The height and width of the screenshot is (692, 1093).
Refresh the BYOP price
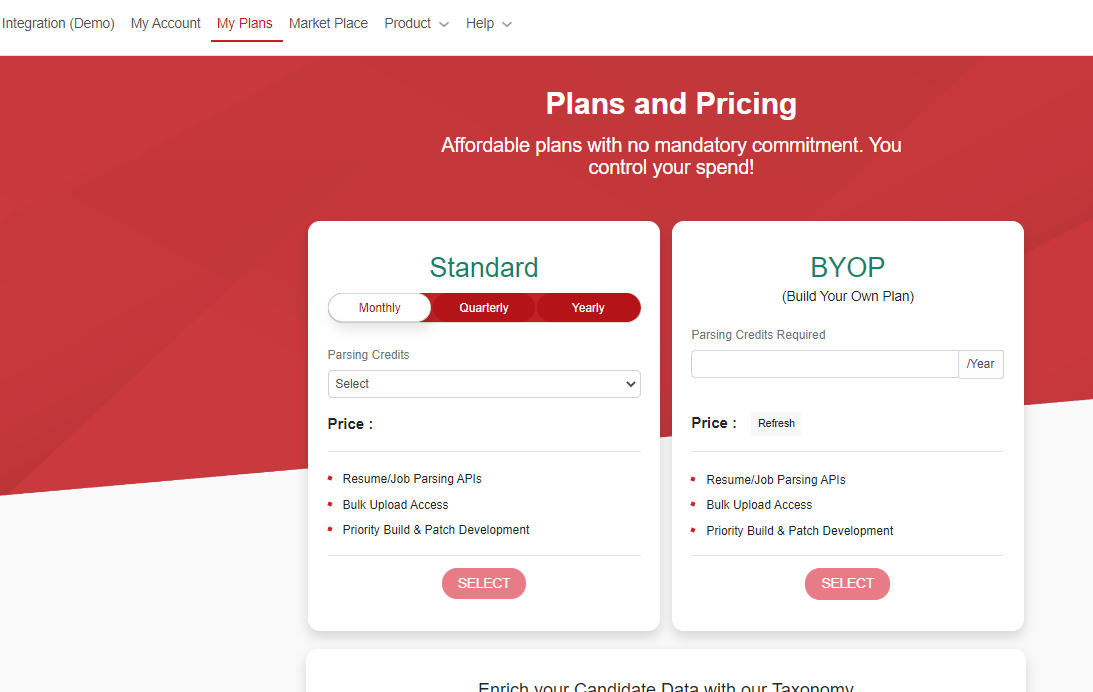pyautogui.click(x=776, y=423)
